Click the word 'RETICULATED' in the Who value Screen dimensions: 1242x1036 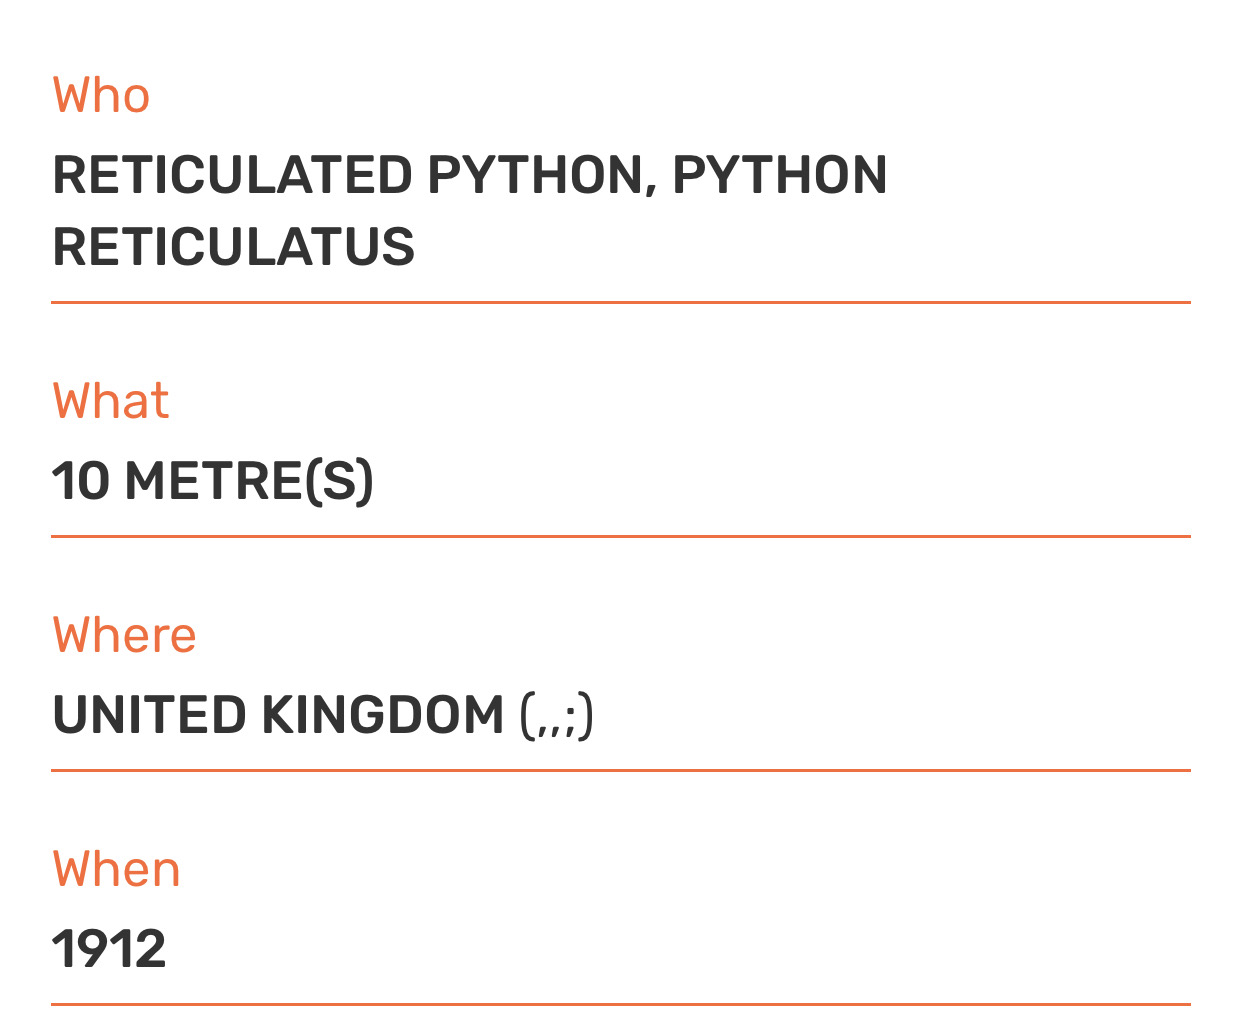click(x=232, y=175)
